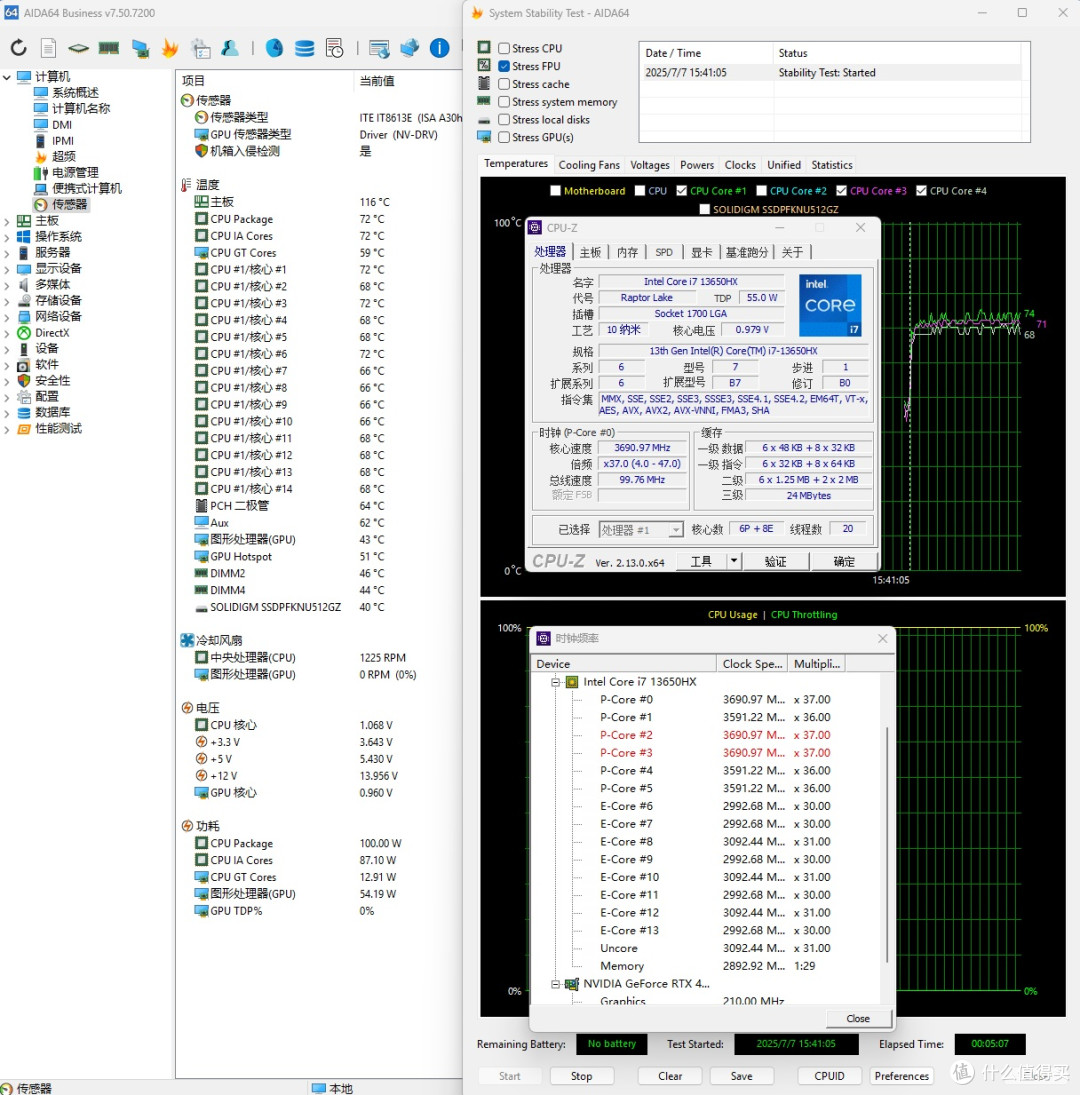Switch to the Cooling Fans tab

coord(589,165)
